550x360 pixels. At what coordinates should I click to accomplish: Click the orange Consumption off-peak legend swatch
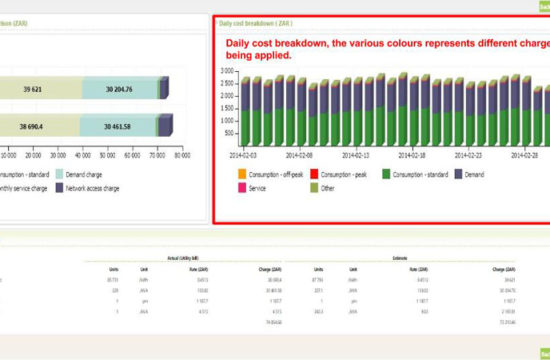[x=242, y=174]
